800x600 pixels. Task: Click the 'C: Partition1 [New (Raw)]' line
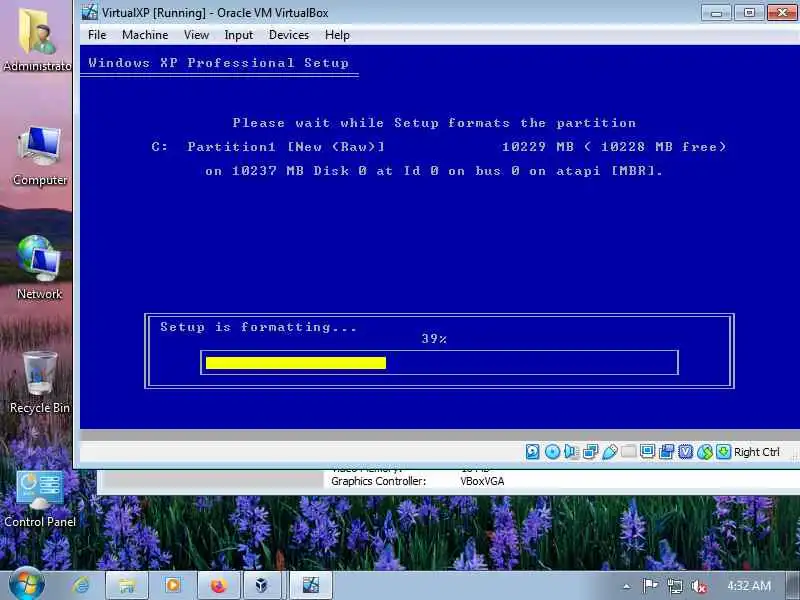coord(268,147)
